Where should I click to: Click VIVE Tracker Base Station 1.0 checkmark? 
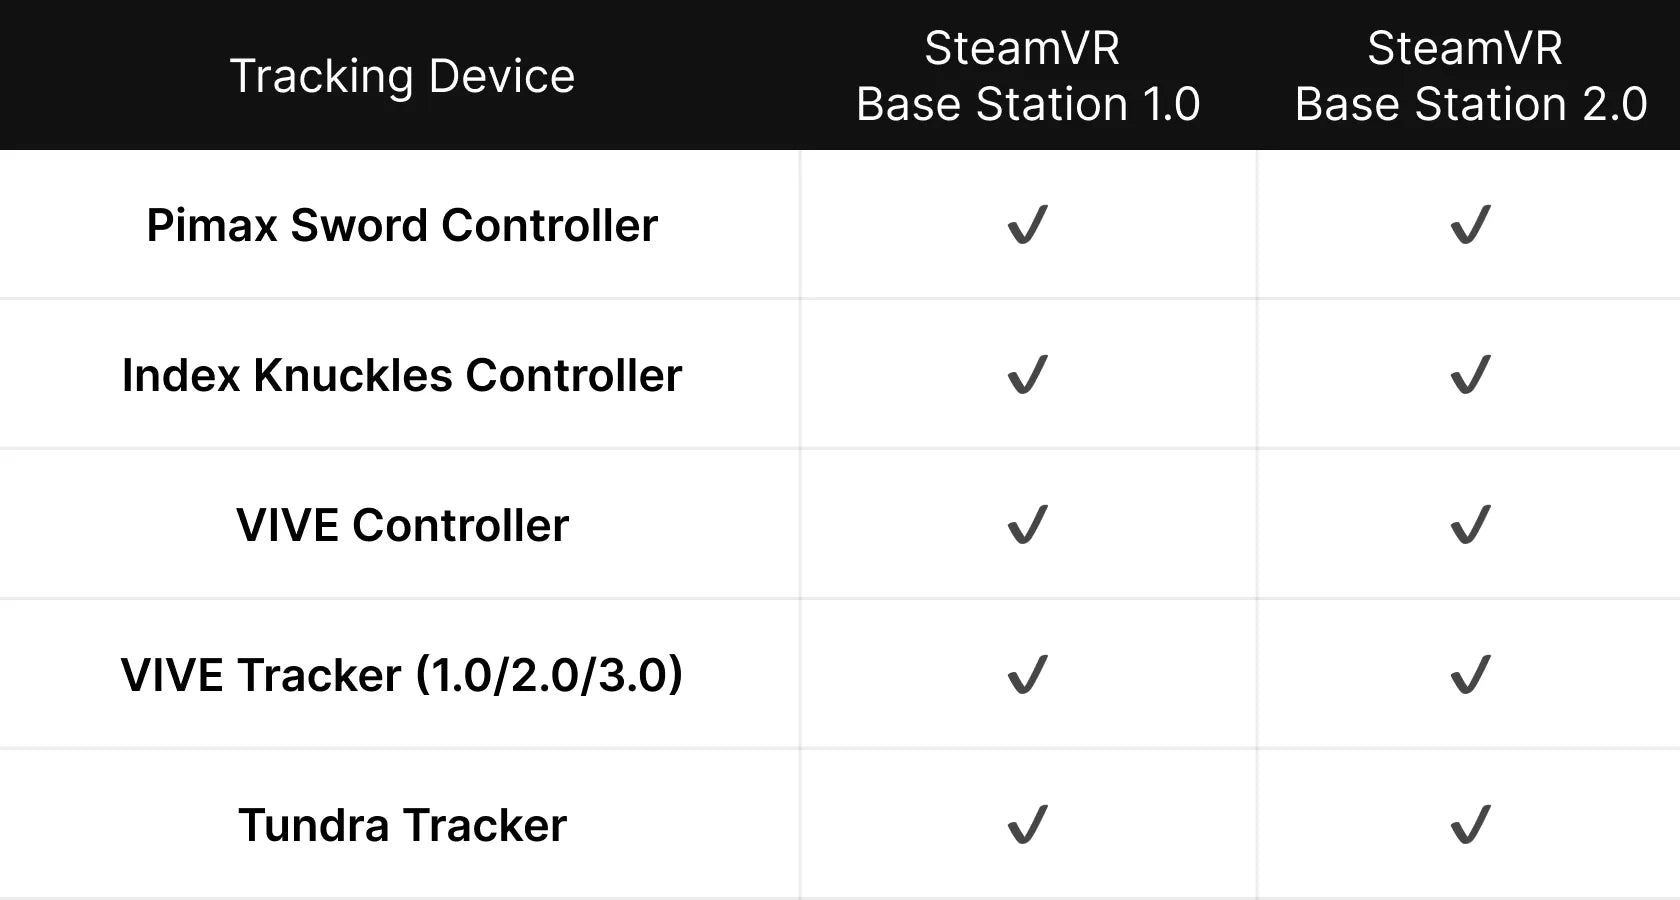pyautogui.click(x=1027, y=675)
